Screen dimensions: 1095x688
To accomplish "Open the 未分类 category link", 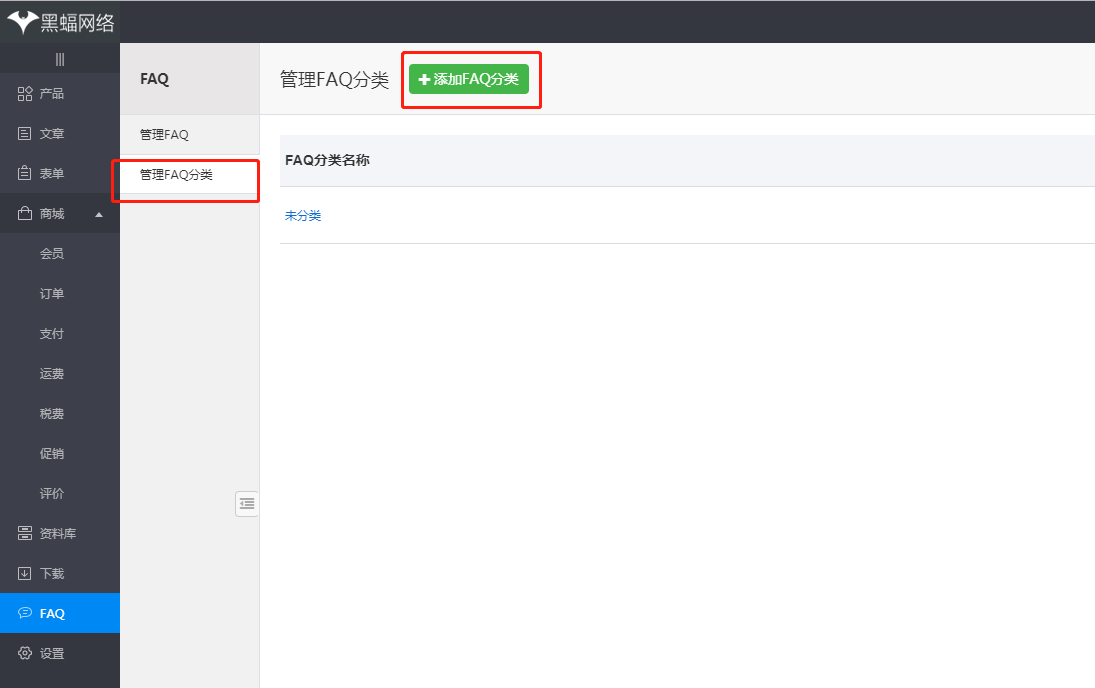I will [303, 216].
